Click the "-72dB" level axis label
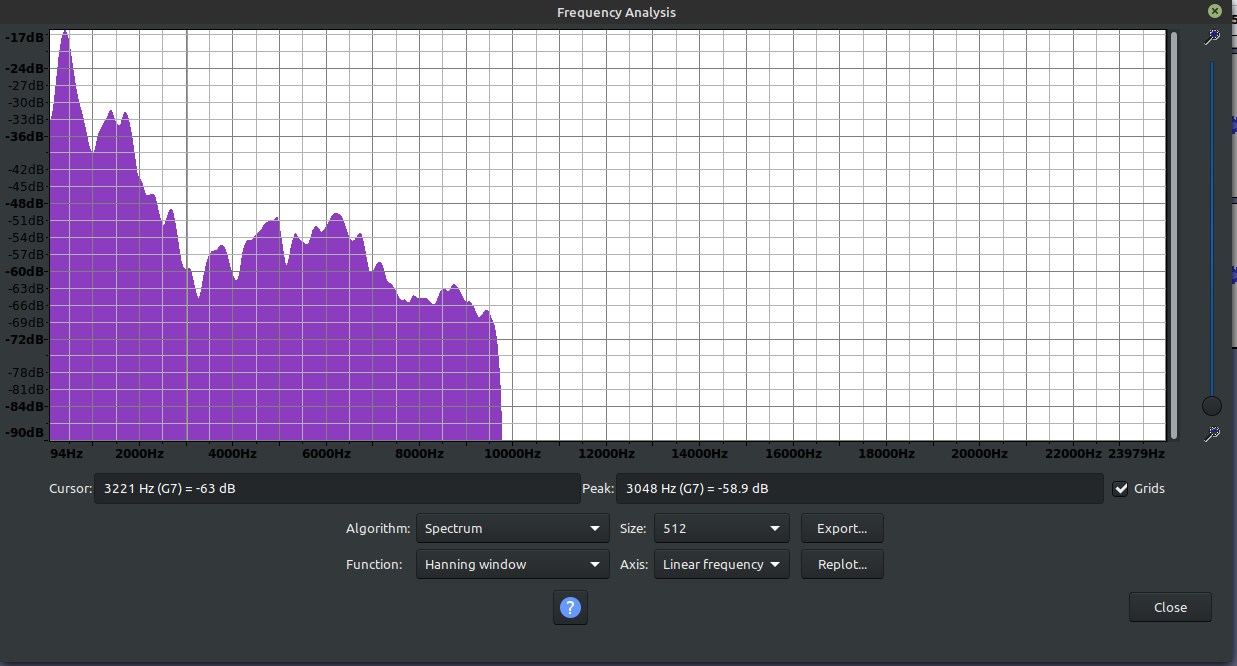This screenshot has height=666, width=1237. pos(24,339)
